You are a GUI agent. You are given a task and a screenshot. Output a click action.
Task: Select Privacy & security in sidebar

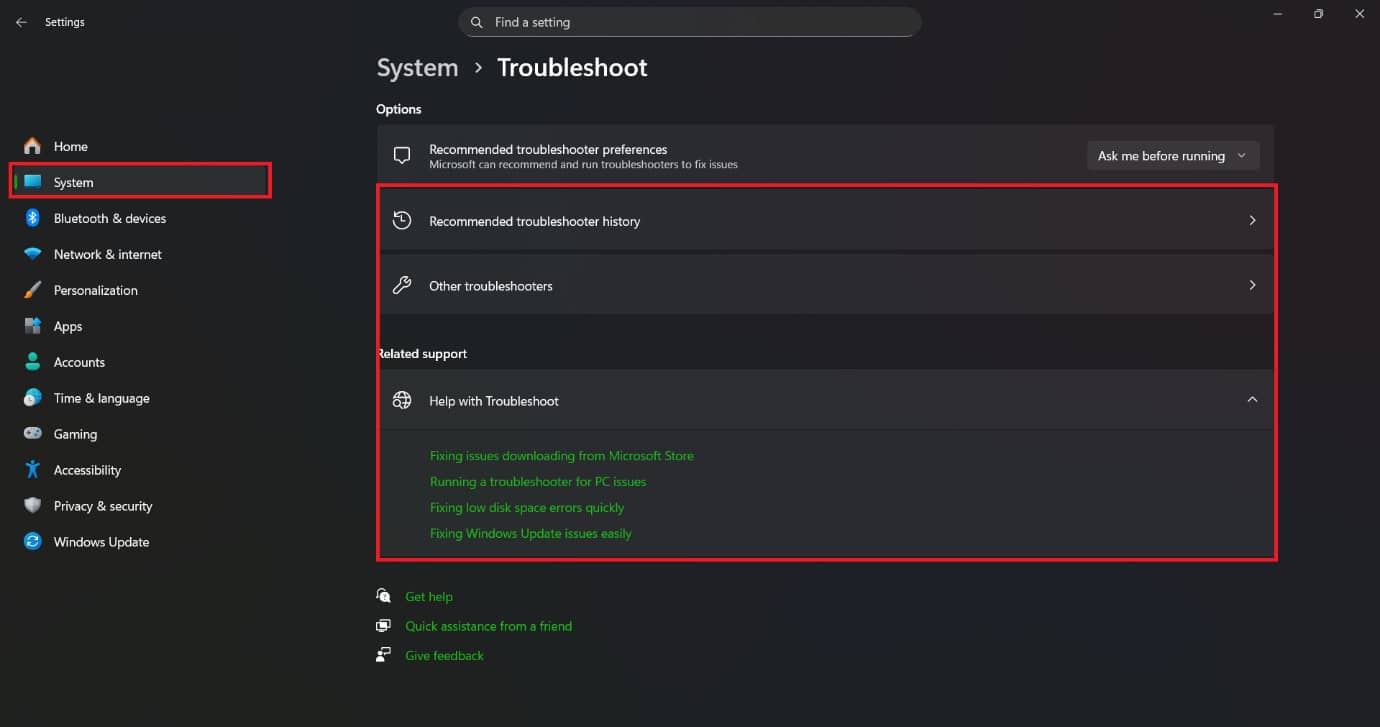[32, 506]
